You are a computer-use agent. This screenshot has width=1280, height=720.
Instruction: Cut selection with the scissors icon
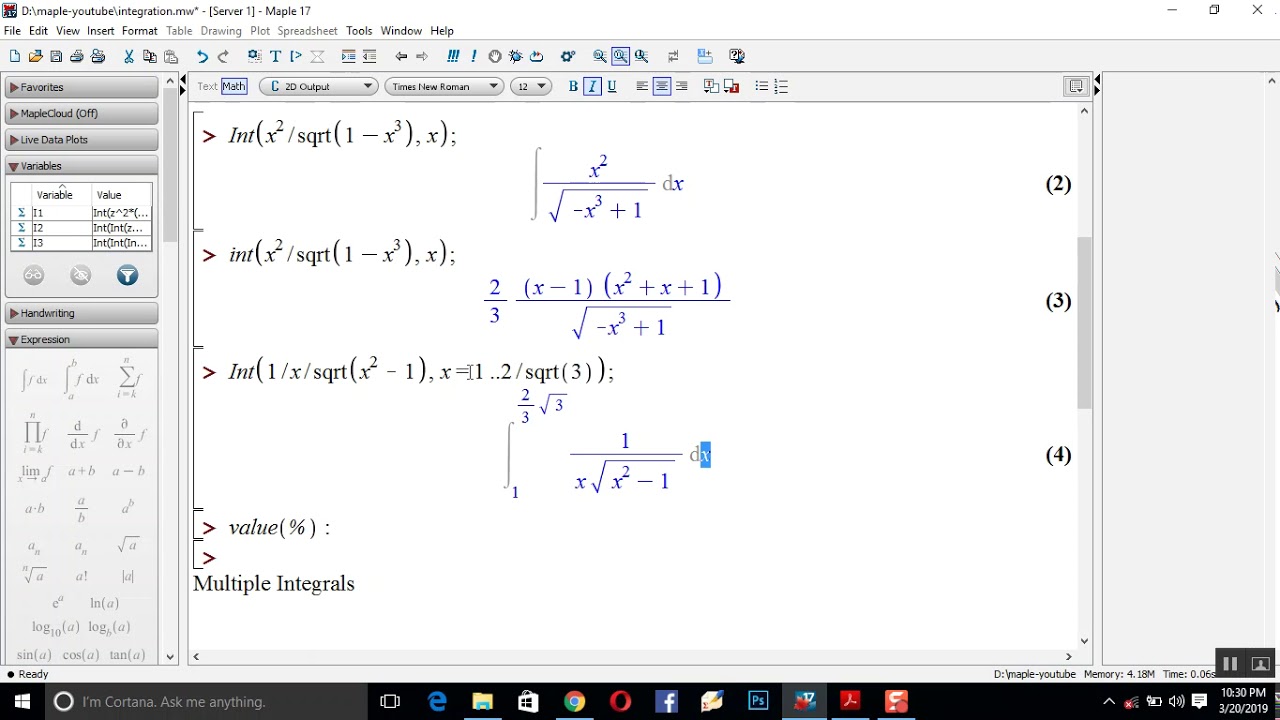click(x=129, y=57)
